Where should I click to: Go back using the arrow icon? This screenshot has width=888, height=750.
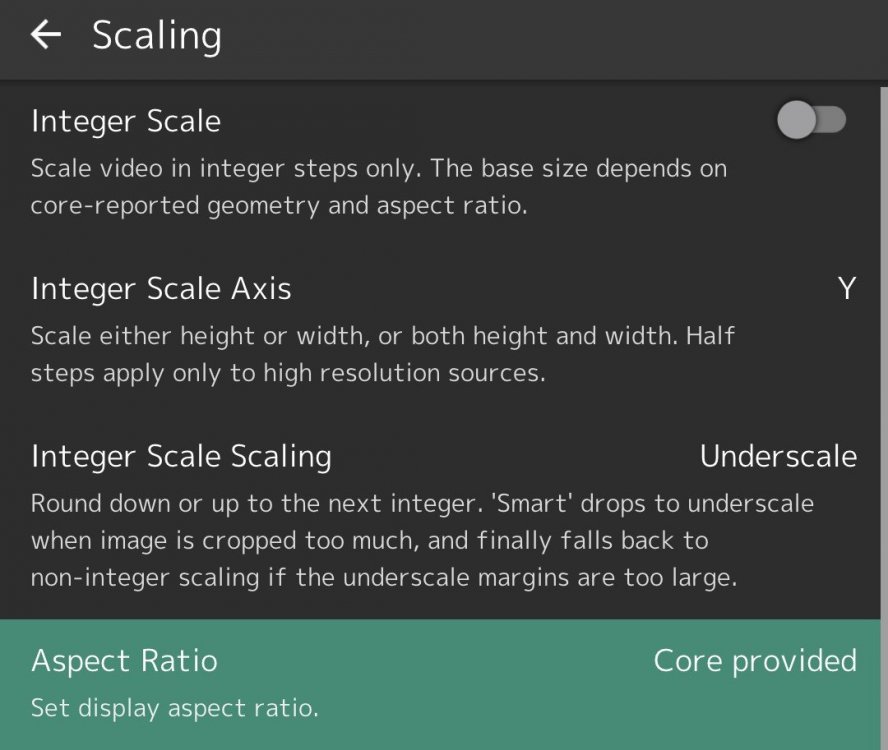point(46,36)
